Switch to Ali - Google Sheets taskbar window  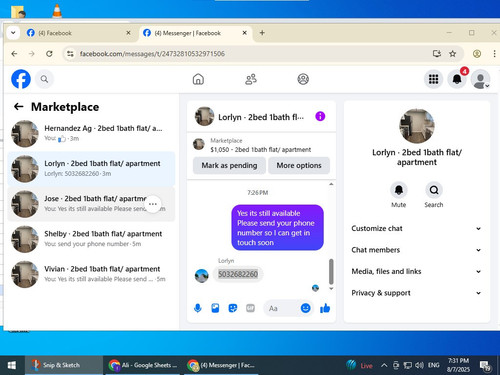click(143, 365)
